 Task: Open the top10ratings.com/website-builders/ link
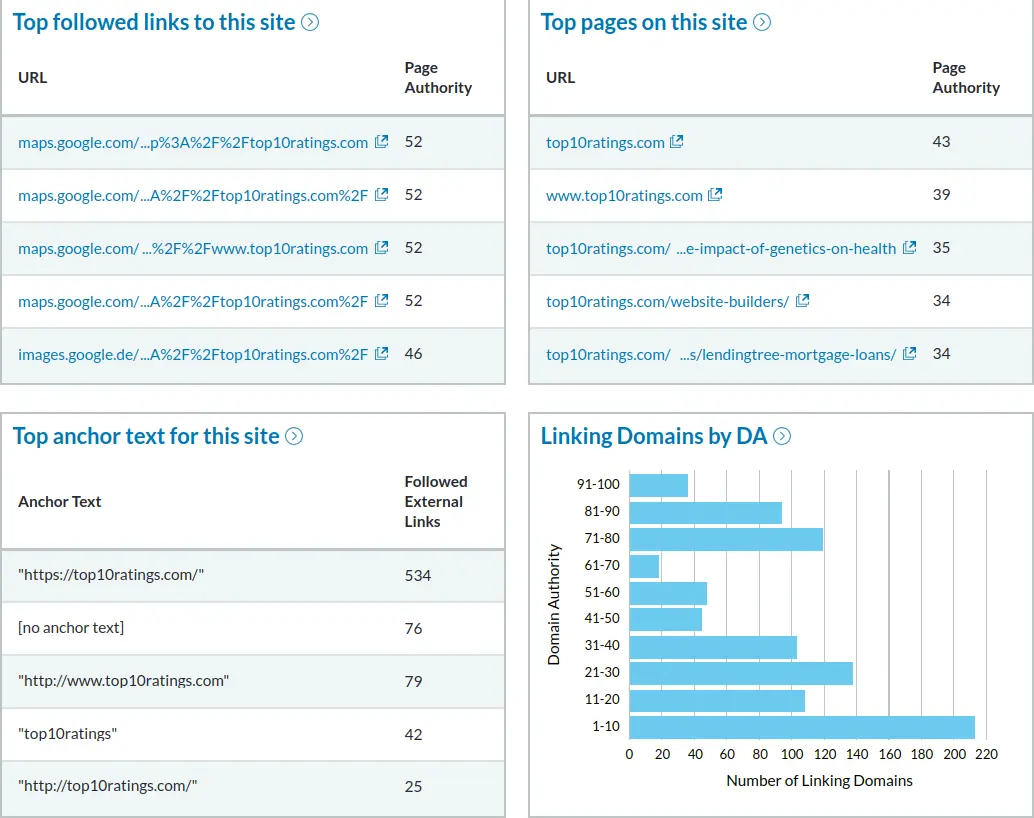pos(667,302)
